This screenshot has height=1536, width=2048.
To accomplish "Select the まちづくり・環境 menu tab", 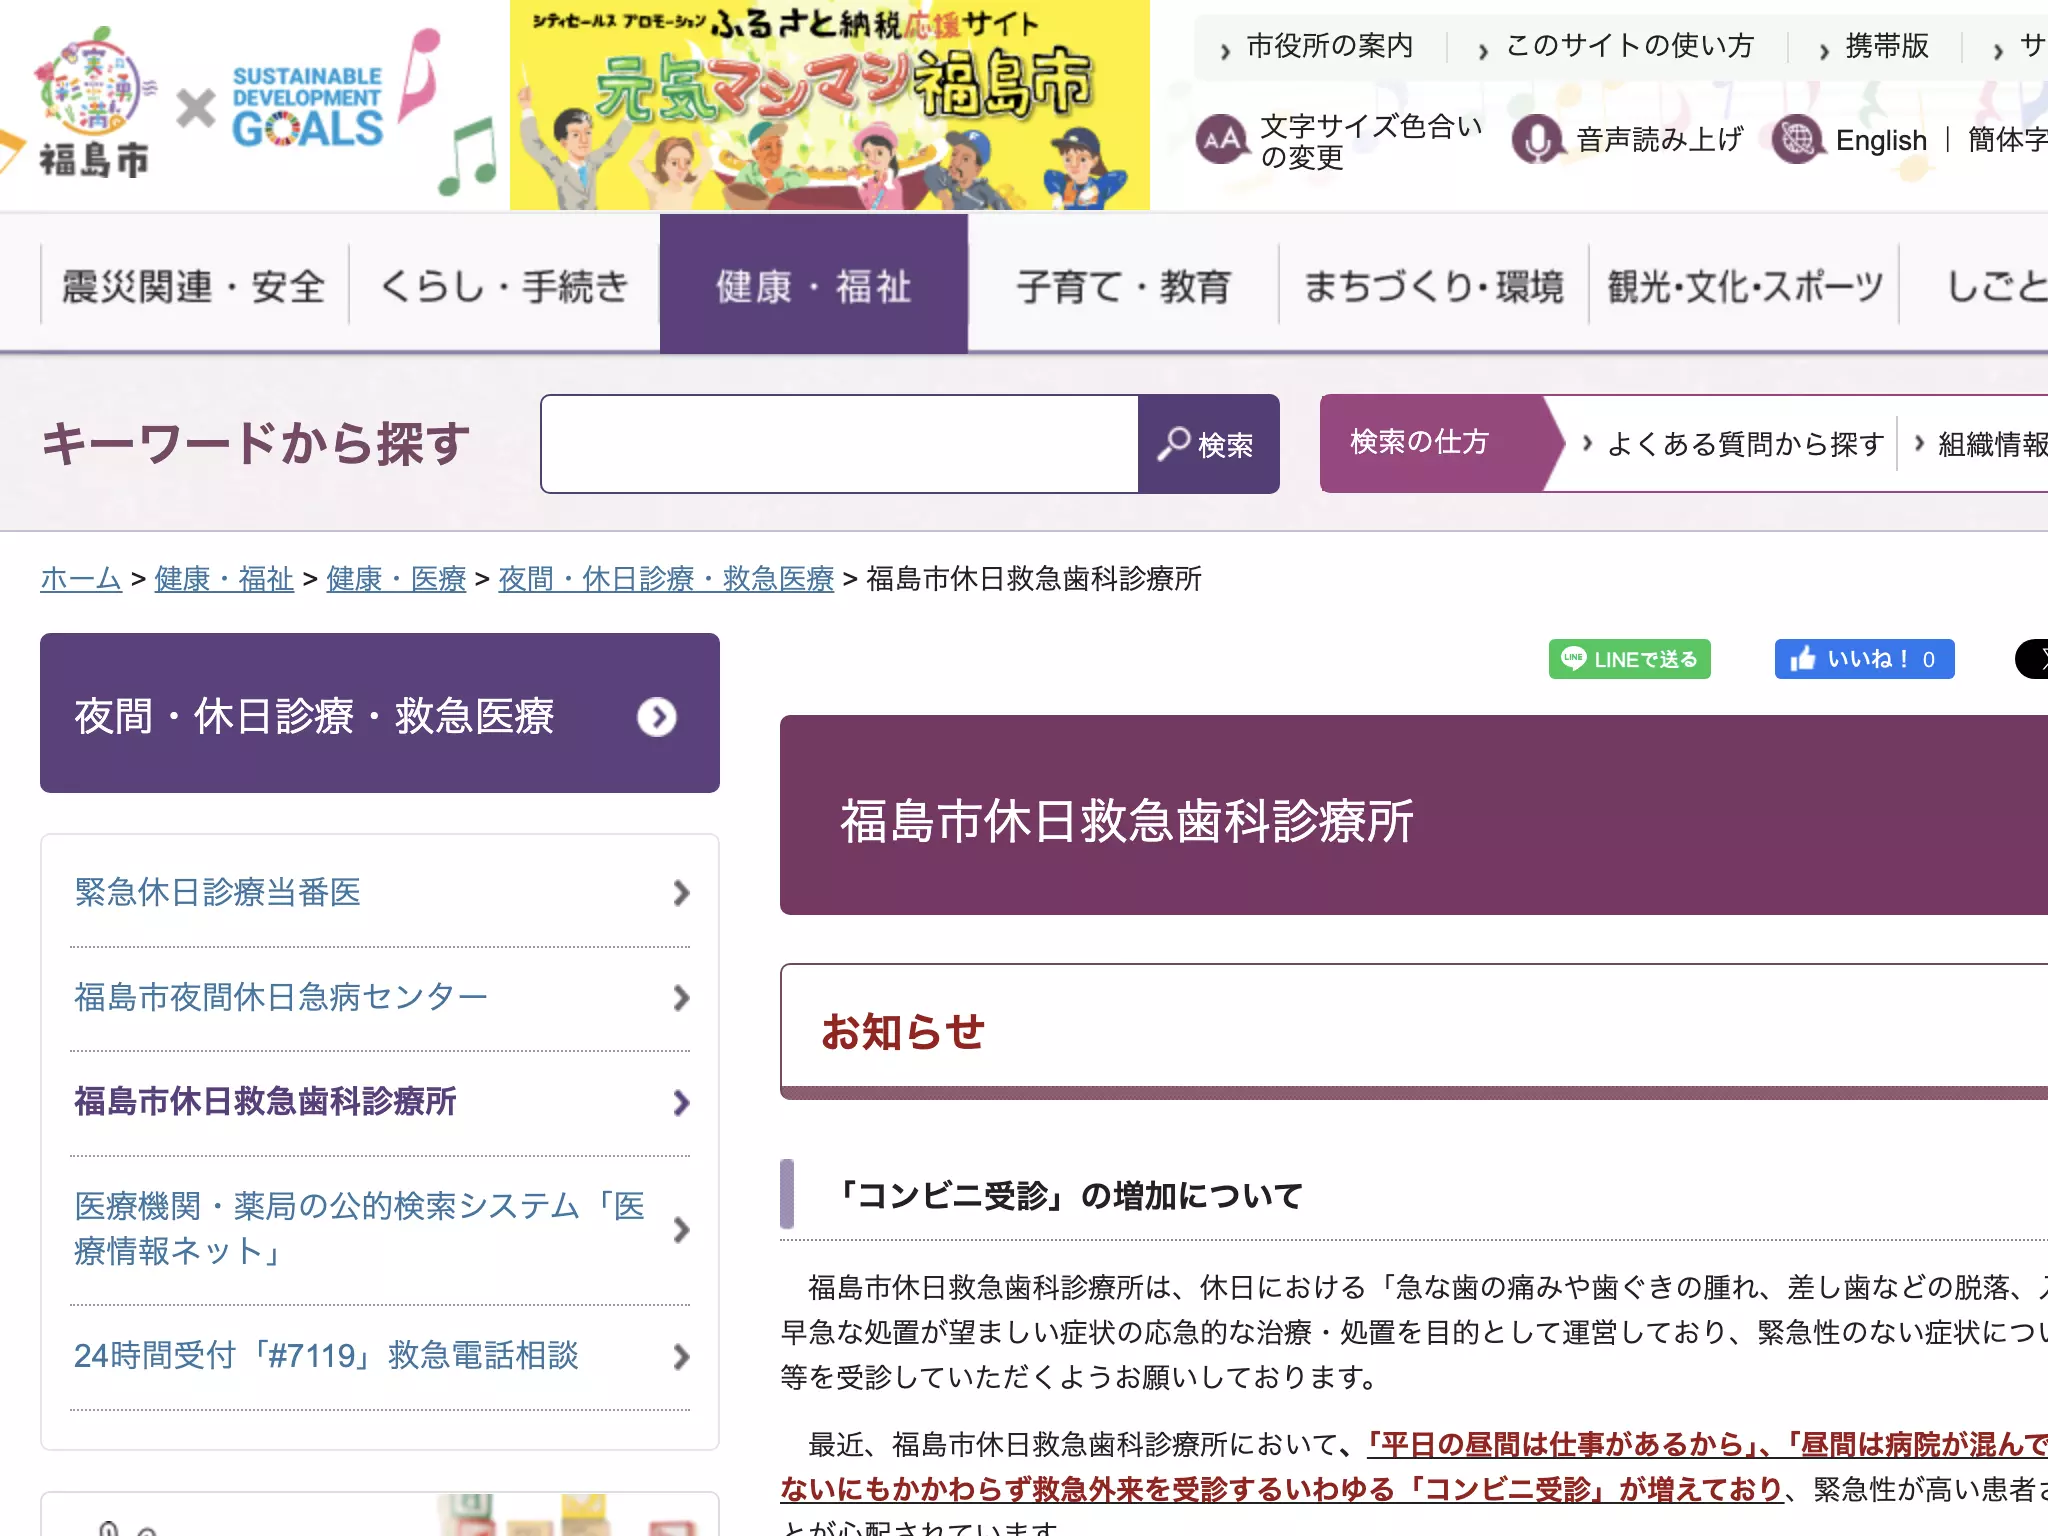I will click(x=1433, y=287).
